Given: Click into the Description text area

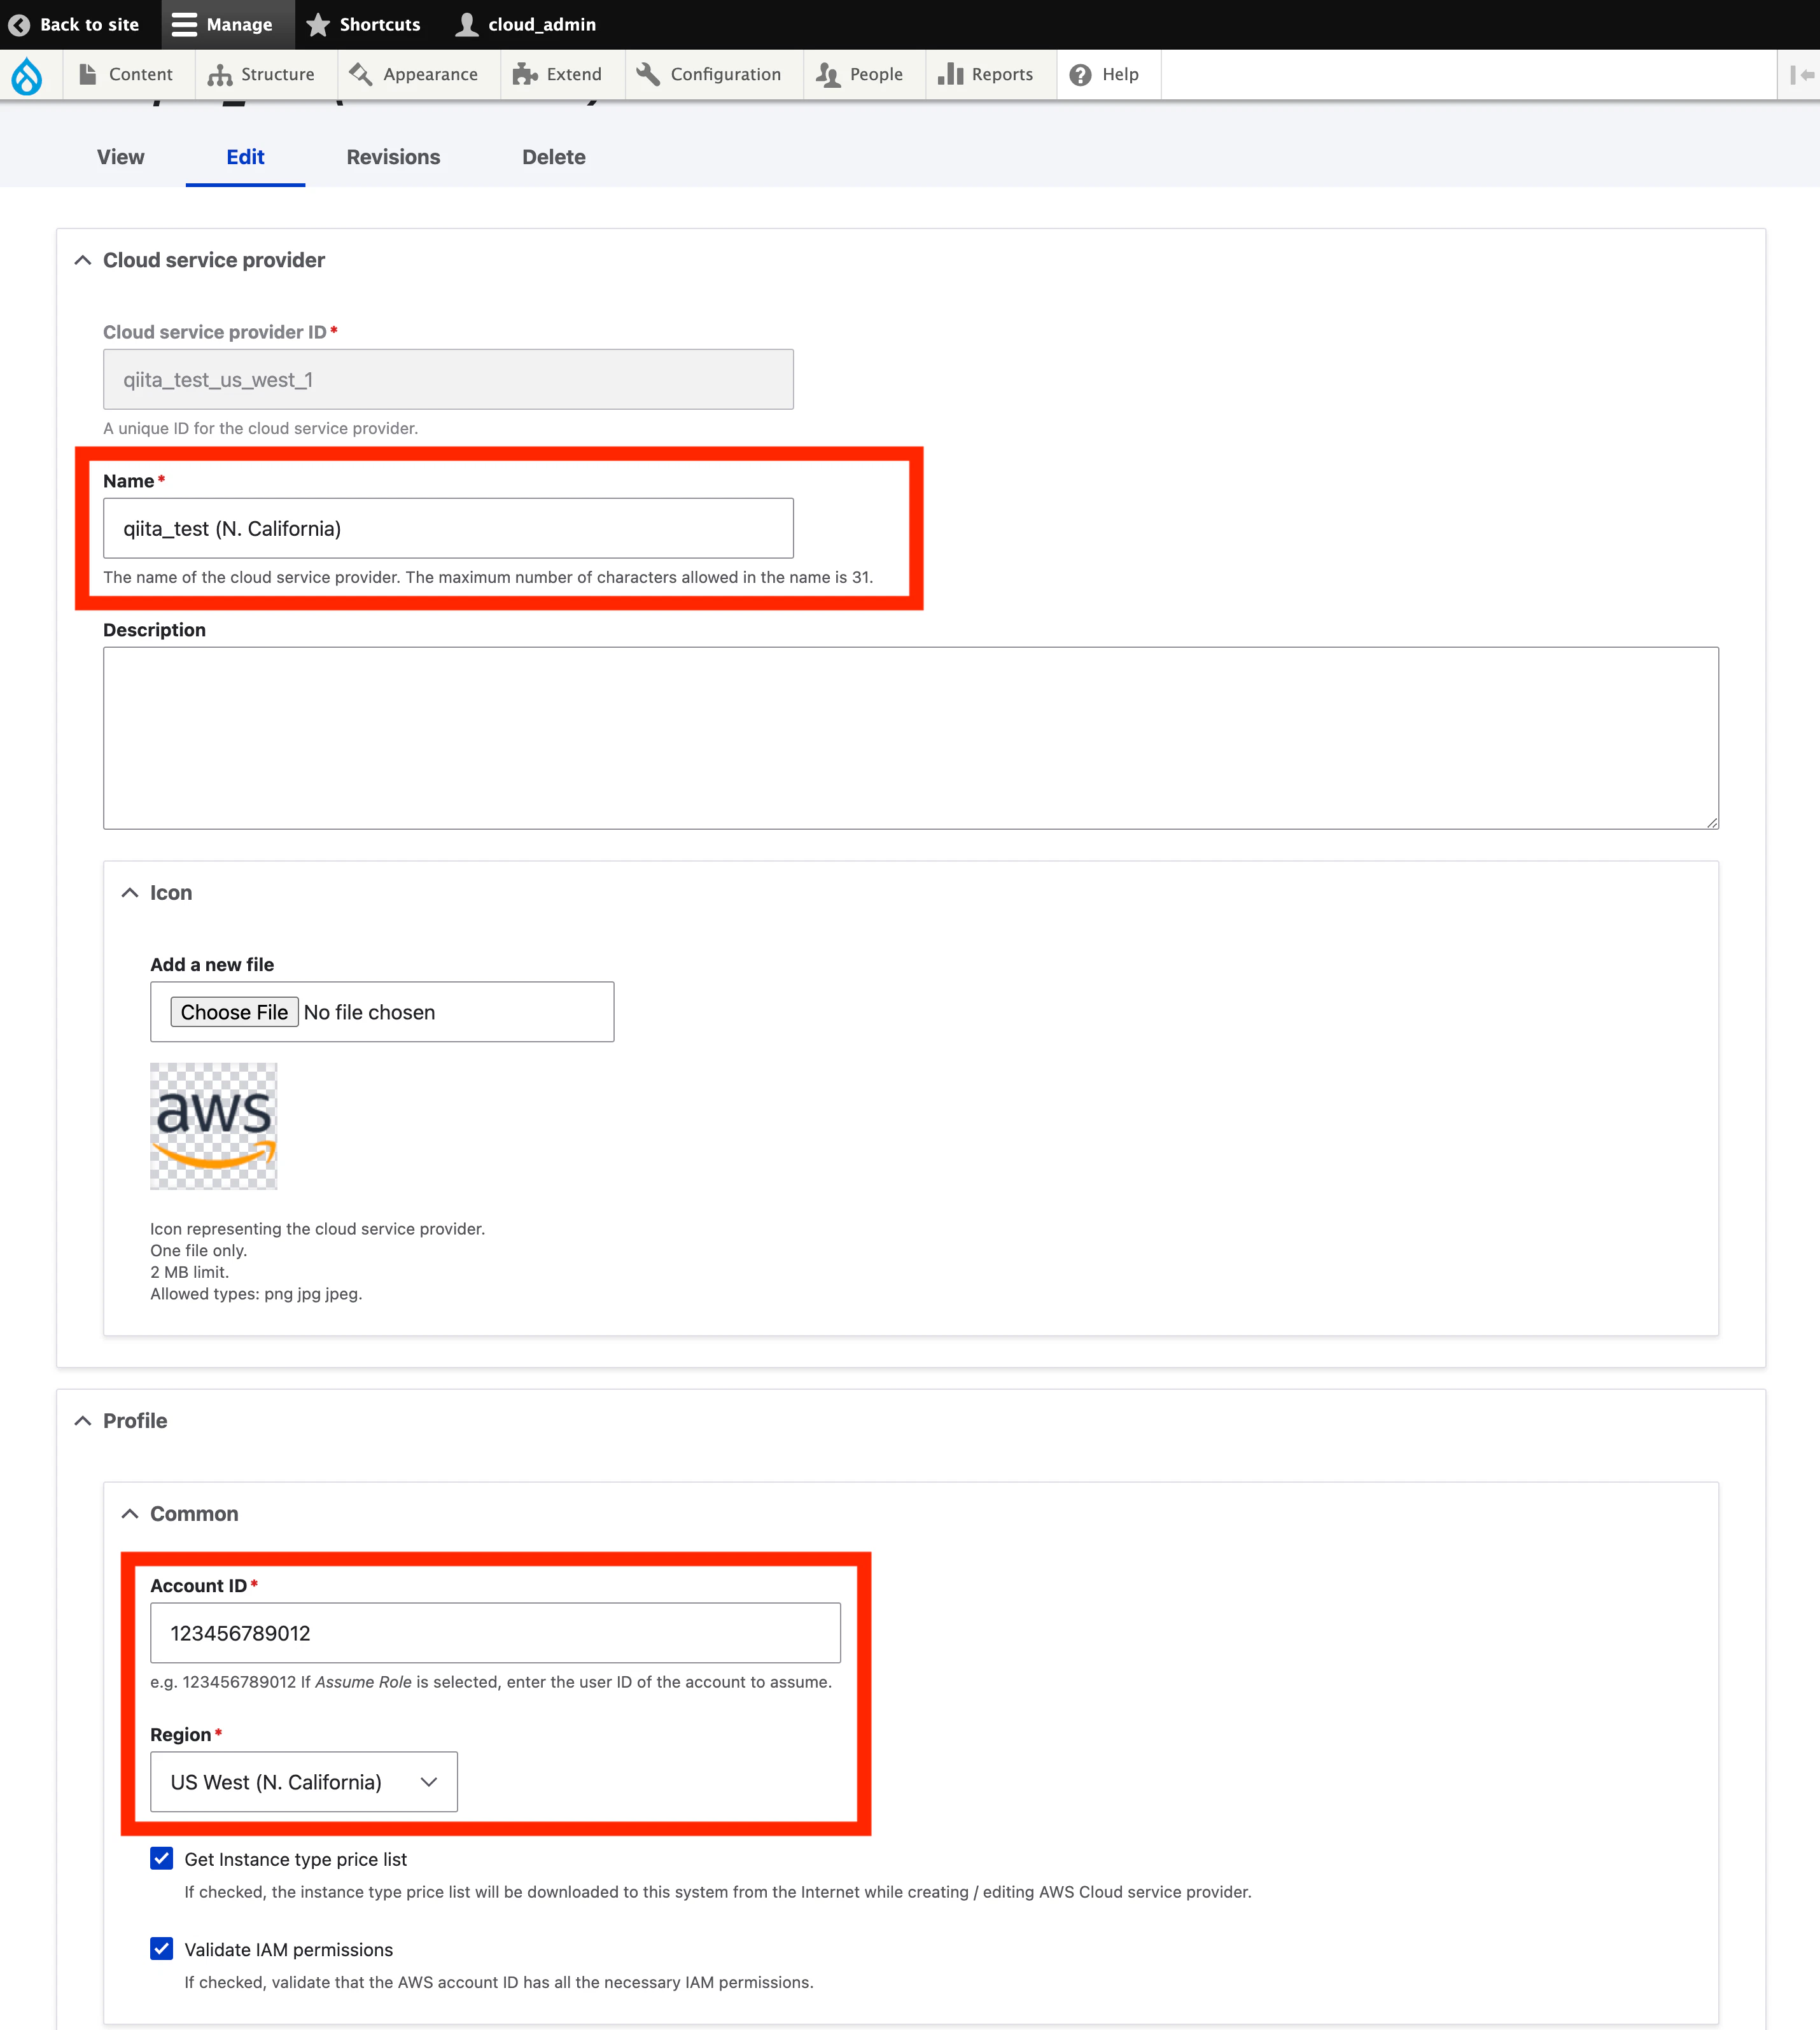Looking at the screenshot, I should (x=911, y=738).
